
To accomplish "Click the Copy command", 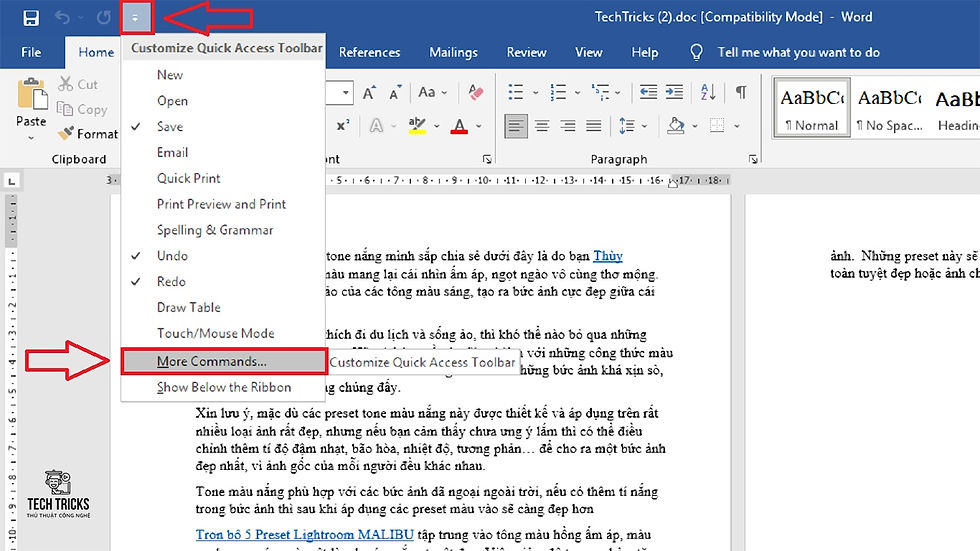I will [82, 109].
